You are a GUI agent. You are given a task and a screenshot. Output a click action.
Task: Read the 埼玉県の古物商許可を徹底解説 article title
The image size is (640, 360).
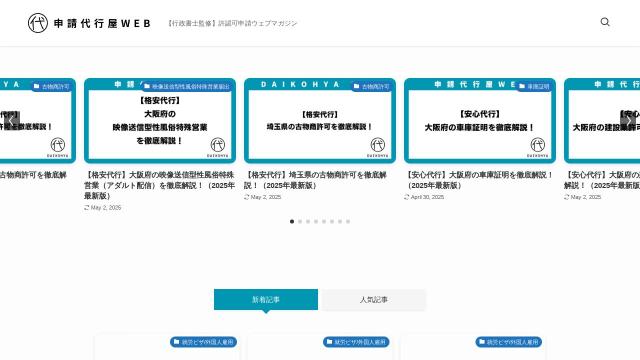point(316,180)
